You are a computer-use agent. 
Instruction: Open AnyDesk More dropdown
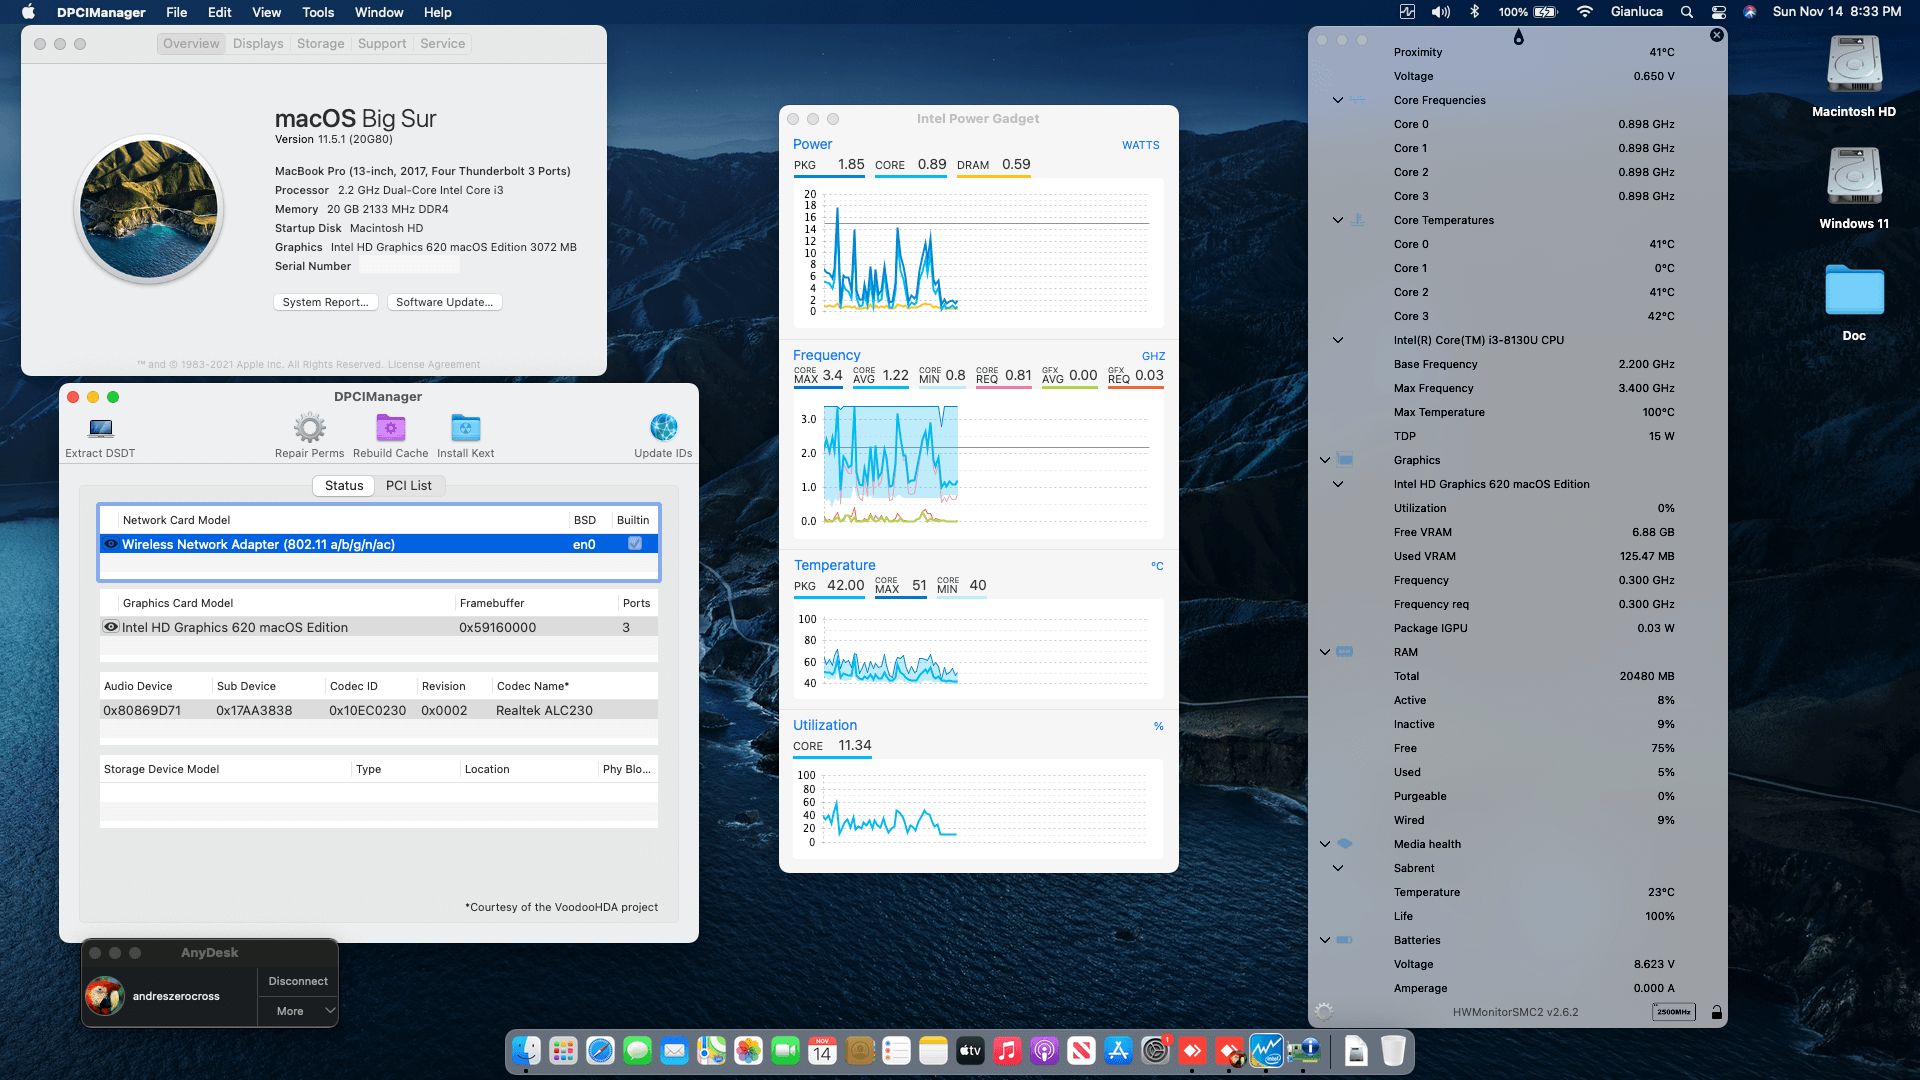tap(297, 1011)
